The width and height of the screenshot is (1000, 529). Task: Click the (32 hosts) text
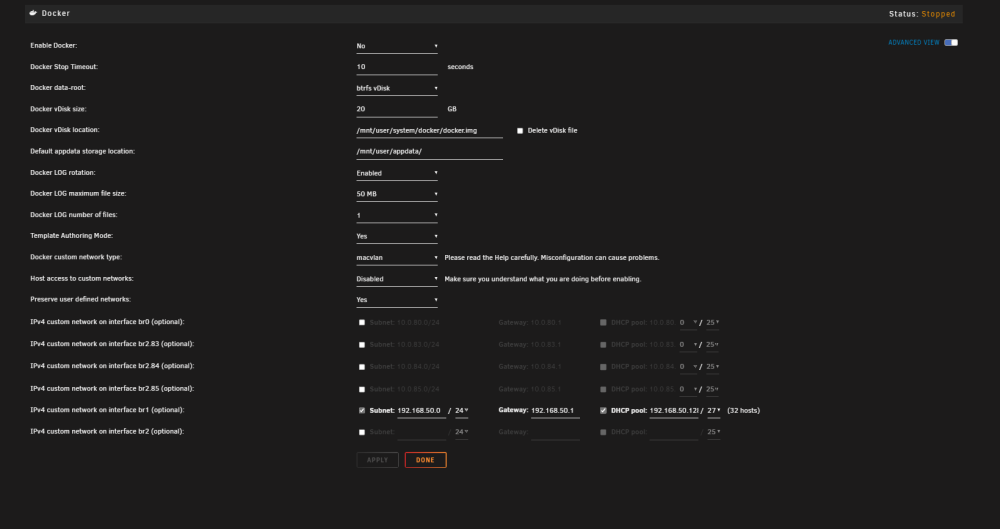point(743,411)
